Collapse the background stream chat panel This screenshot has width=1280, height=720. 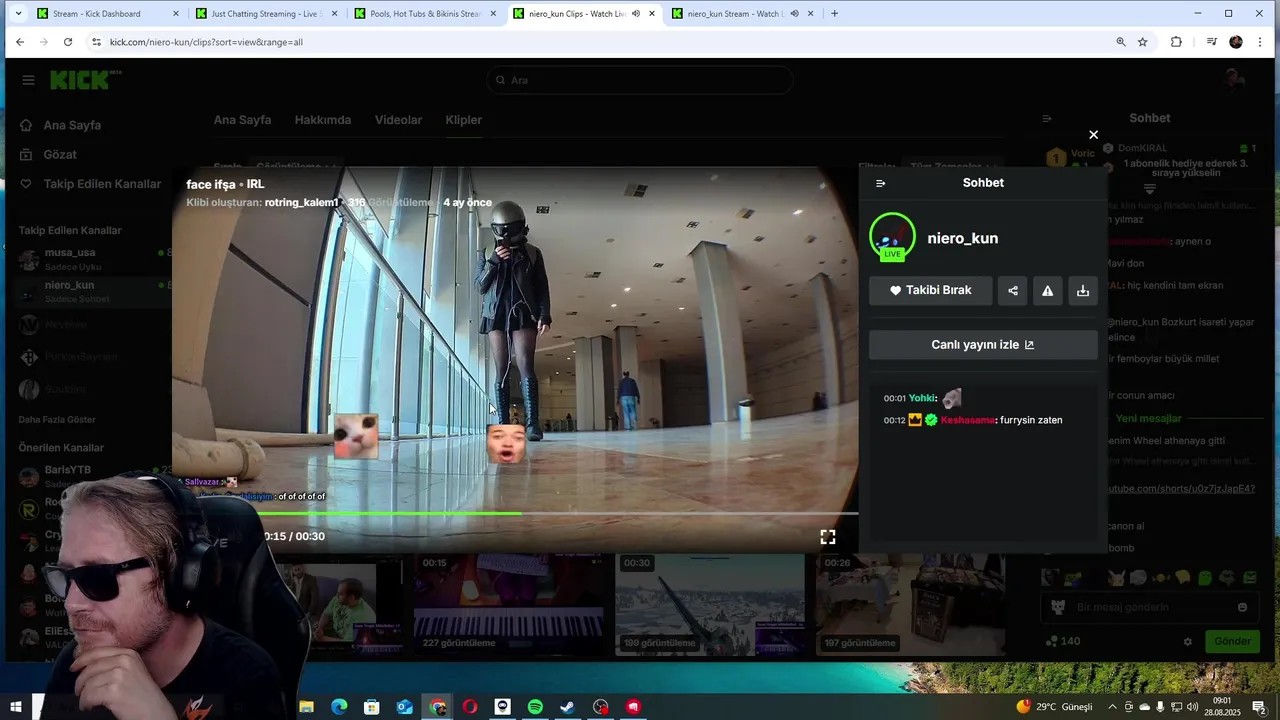[1047, 118]
